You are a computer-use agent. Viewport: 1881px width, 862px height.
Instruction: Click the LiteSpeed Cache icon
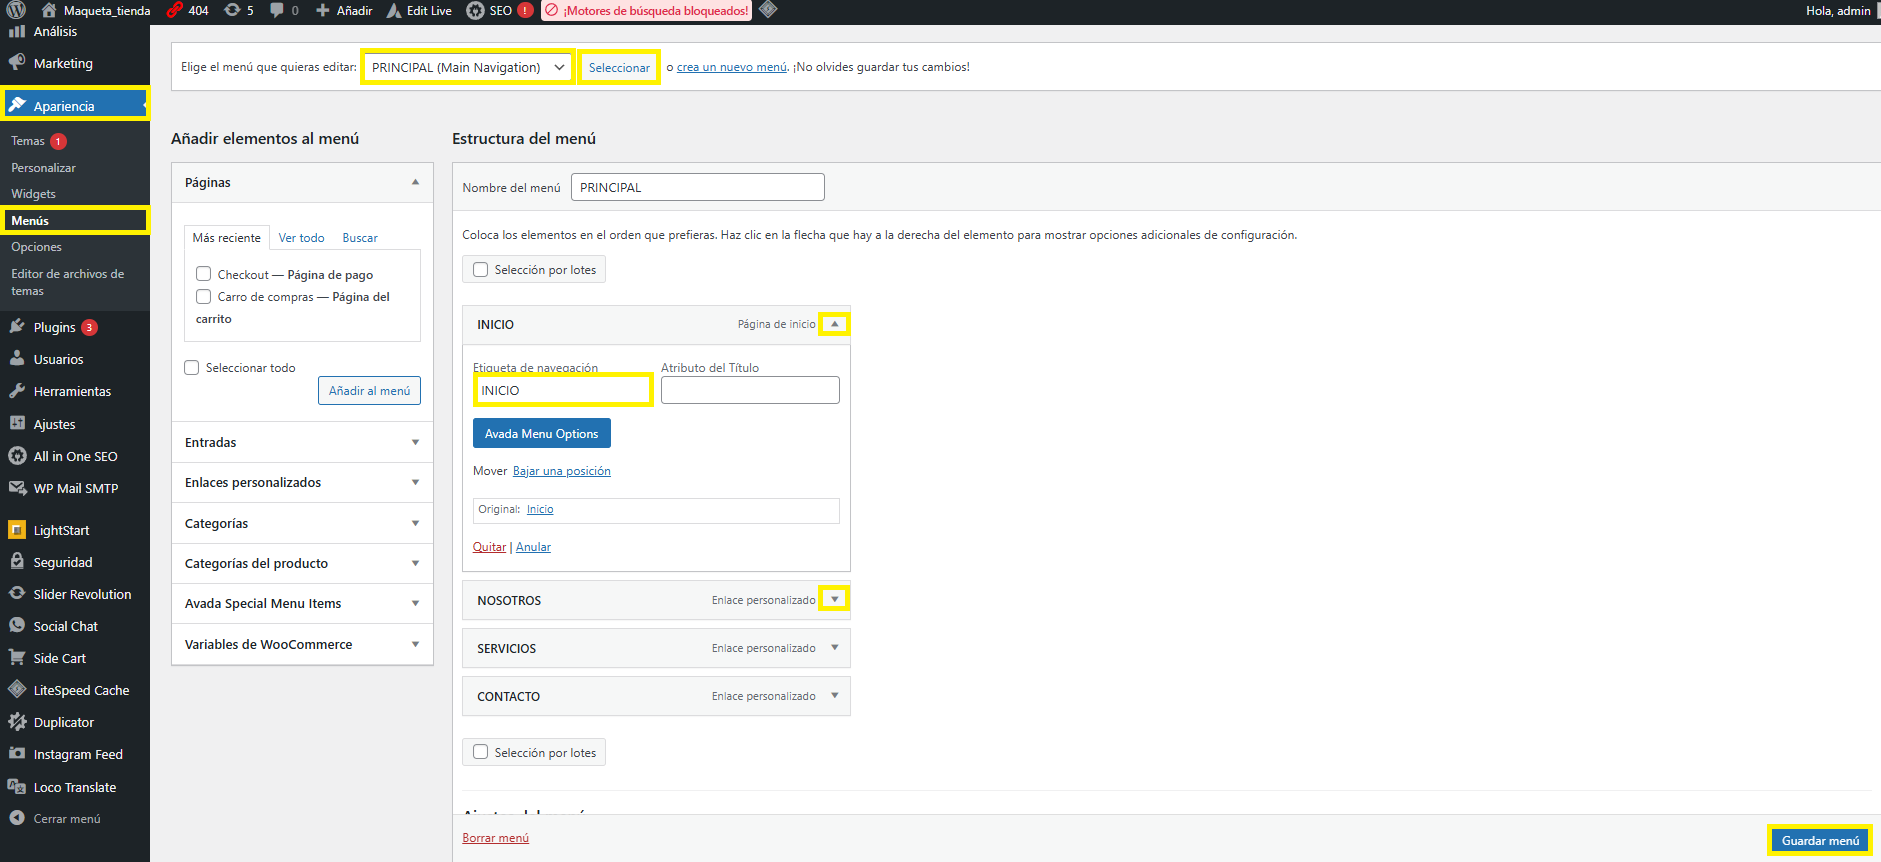(x=17, y=690)
